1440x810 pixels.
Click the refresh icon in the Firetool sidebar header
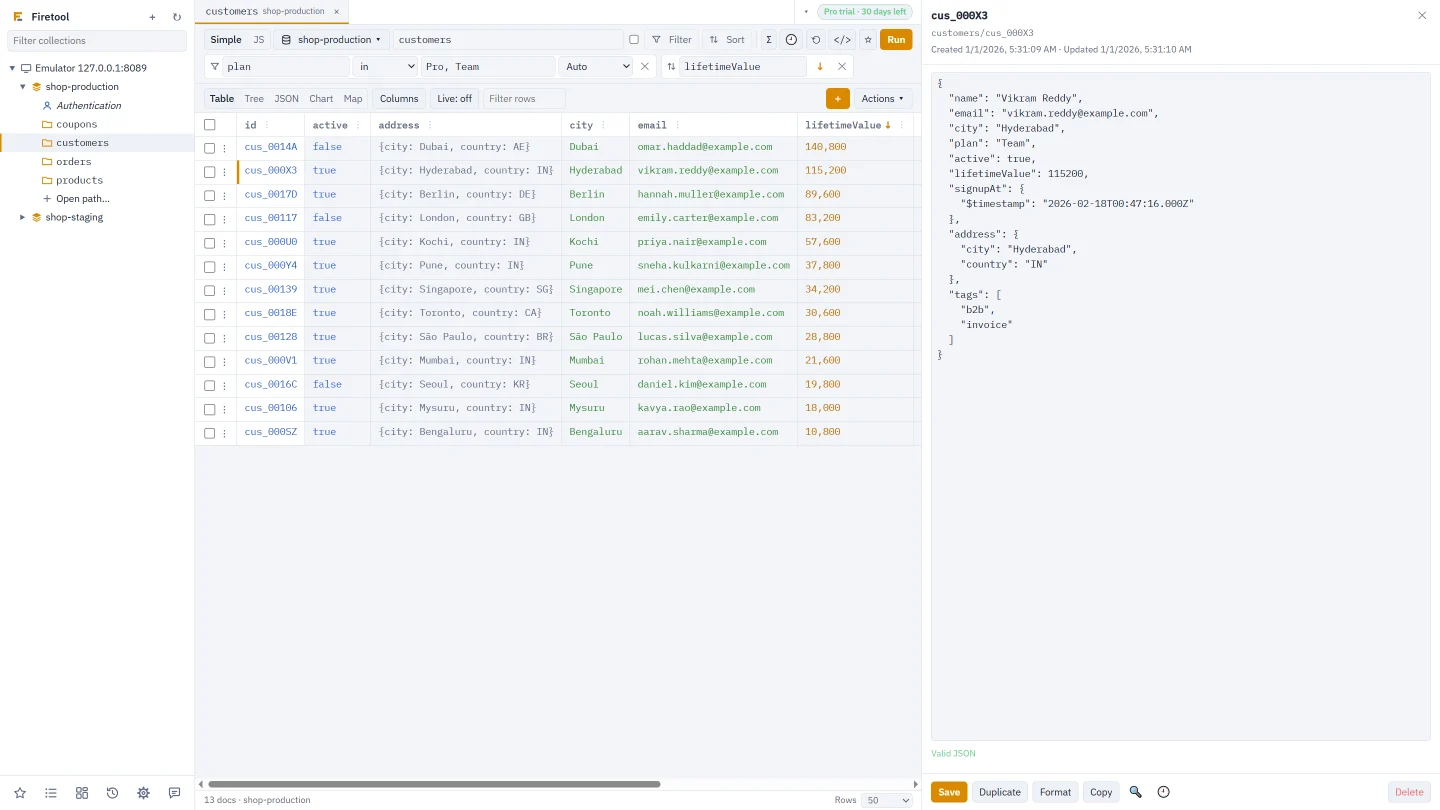(x=177, y=17)
